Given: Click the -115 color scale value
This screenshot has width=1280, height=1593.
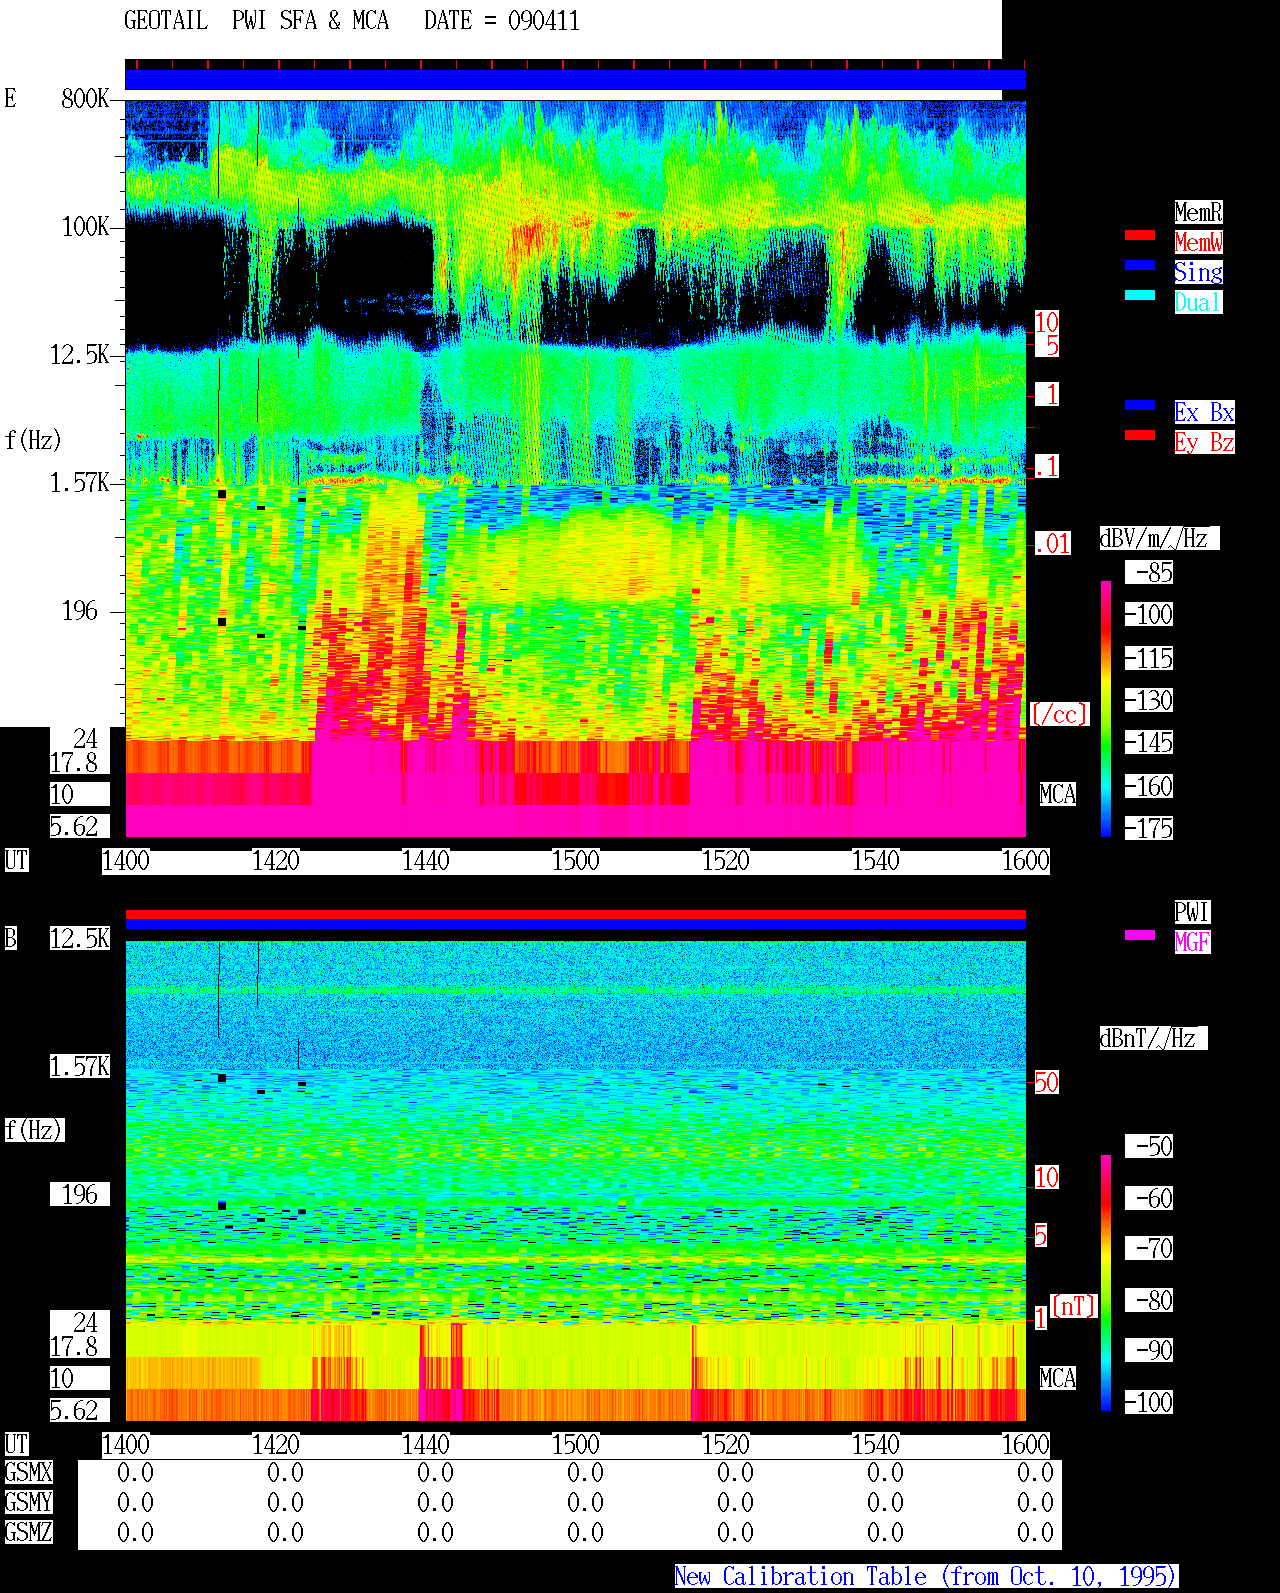Looking at the screenshot, I should [1150, 658].
